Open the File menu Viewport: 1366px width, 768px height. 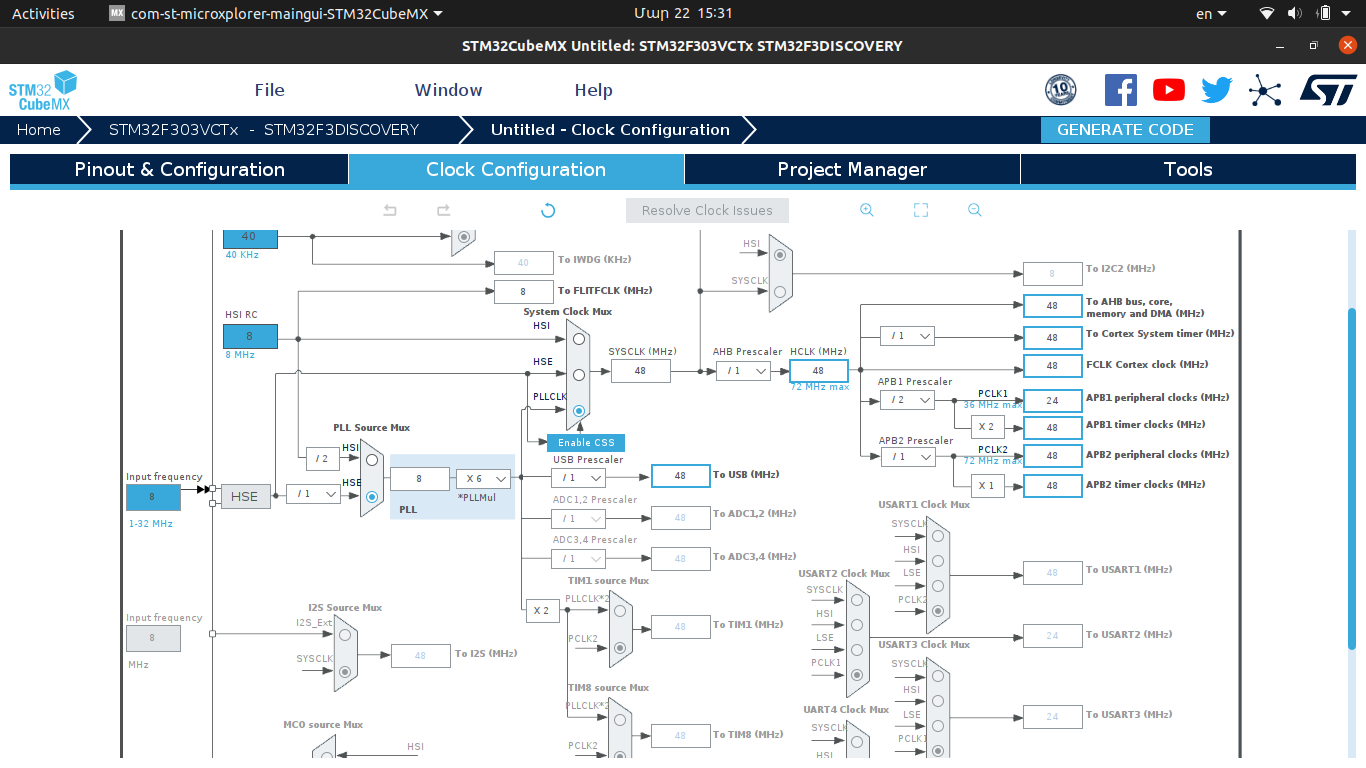(270, 90)
